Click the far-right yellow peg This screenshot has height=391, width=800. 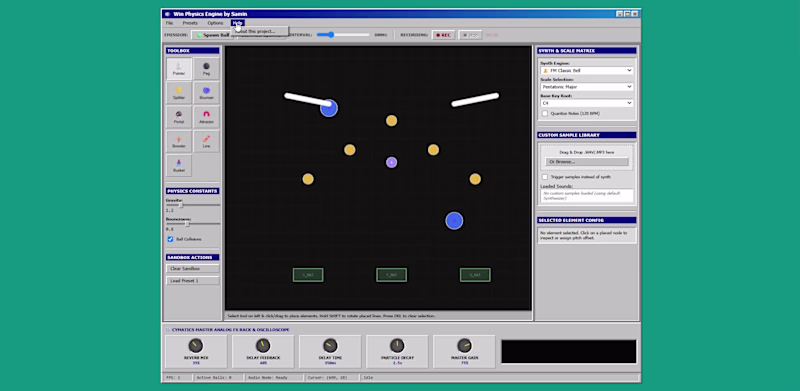[475, 179]
